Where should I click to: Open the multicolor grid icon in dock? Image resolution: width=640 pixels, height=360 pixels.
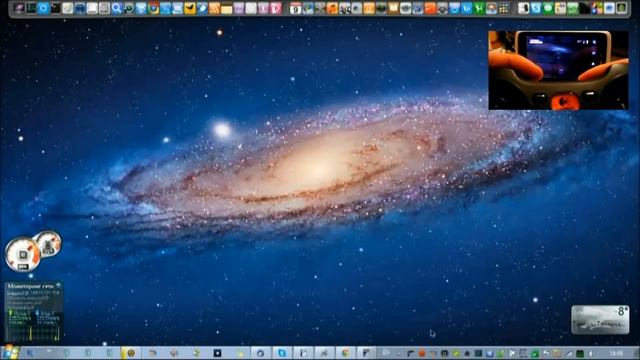point(503,8)
